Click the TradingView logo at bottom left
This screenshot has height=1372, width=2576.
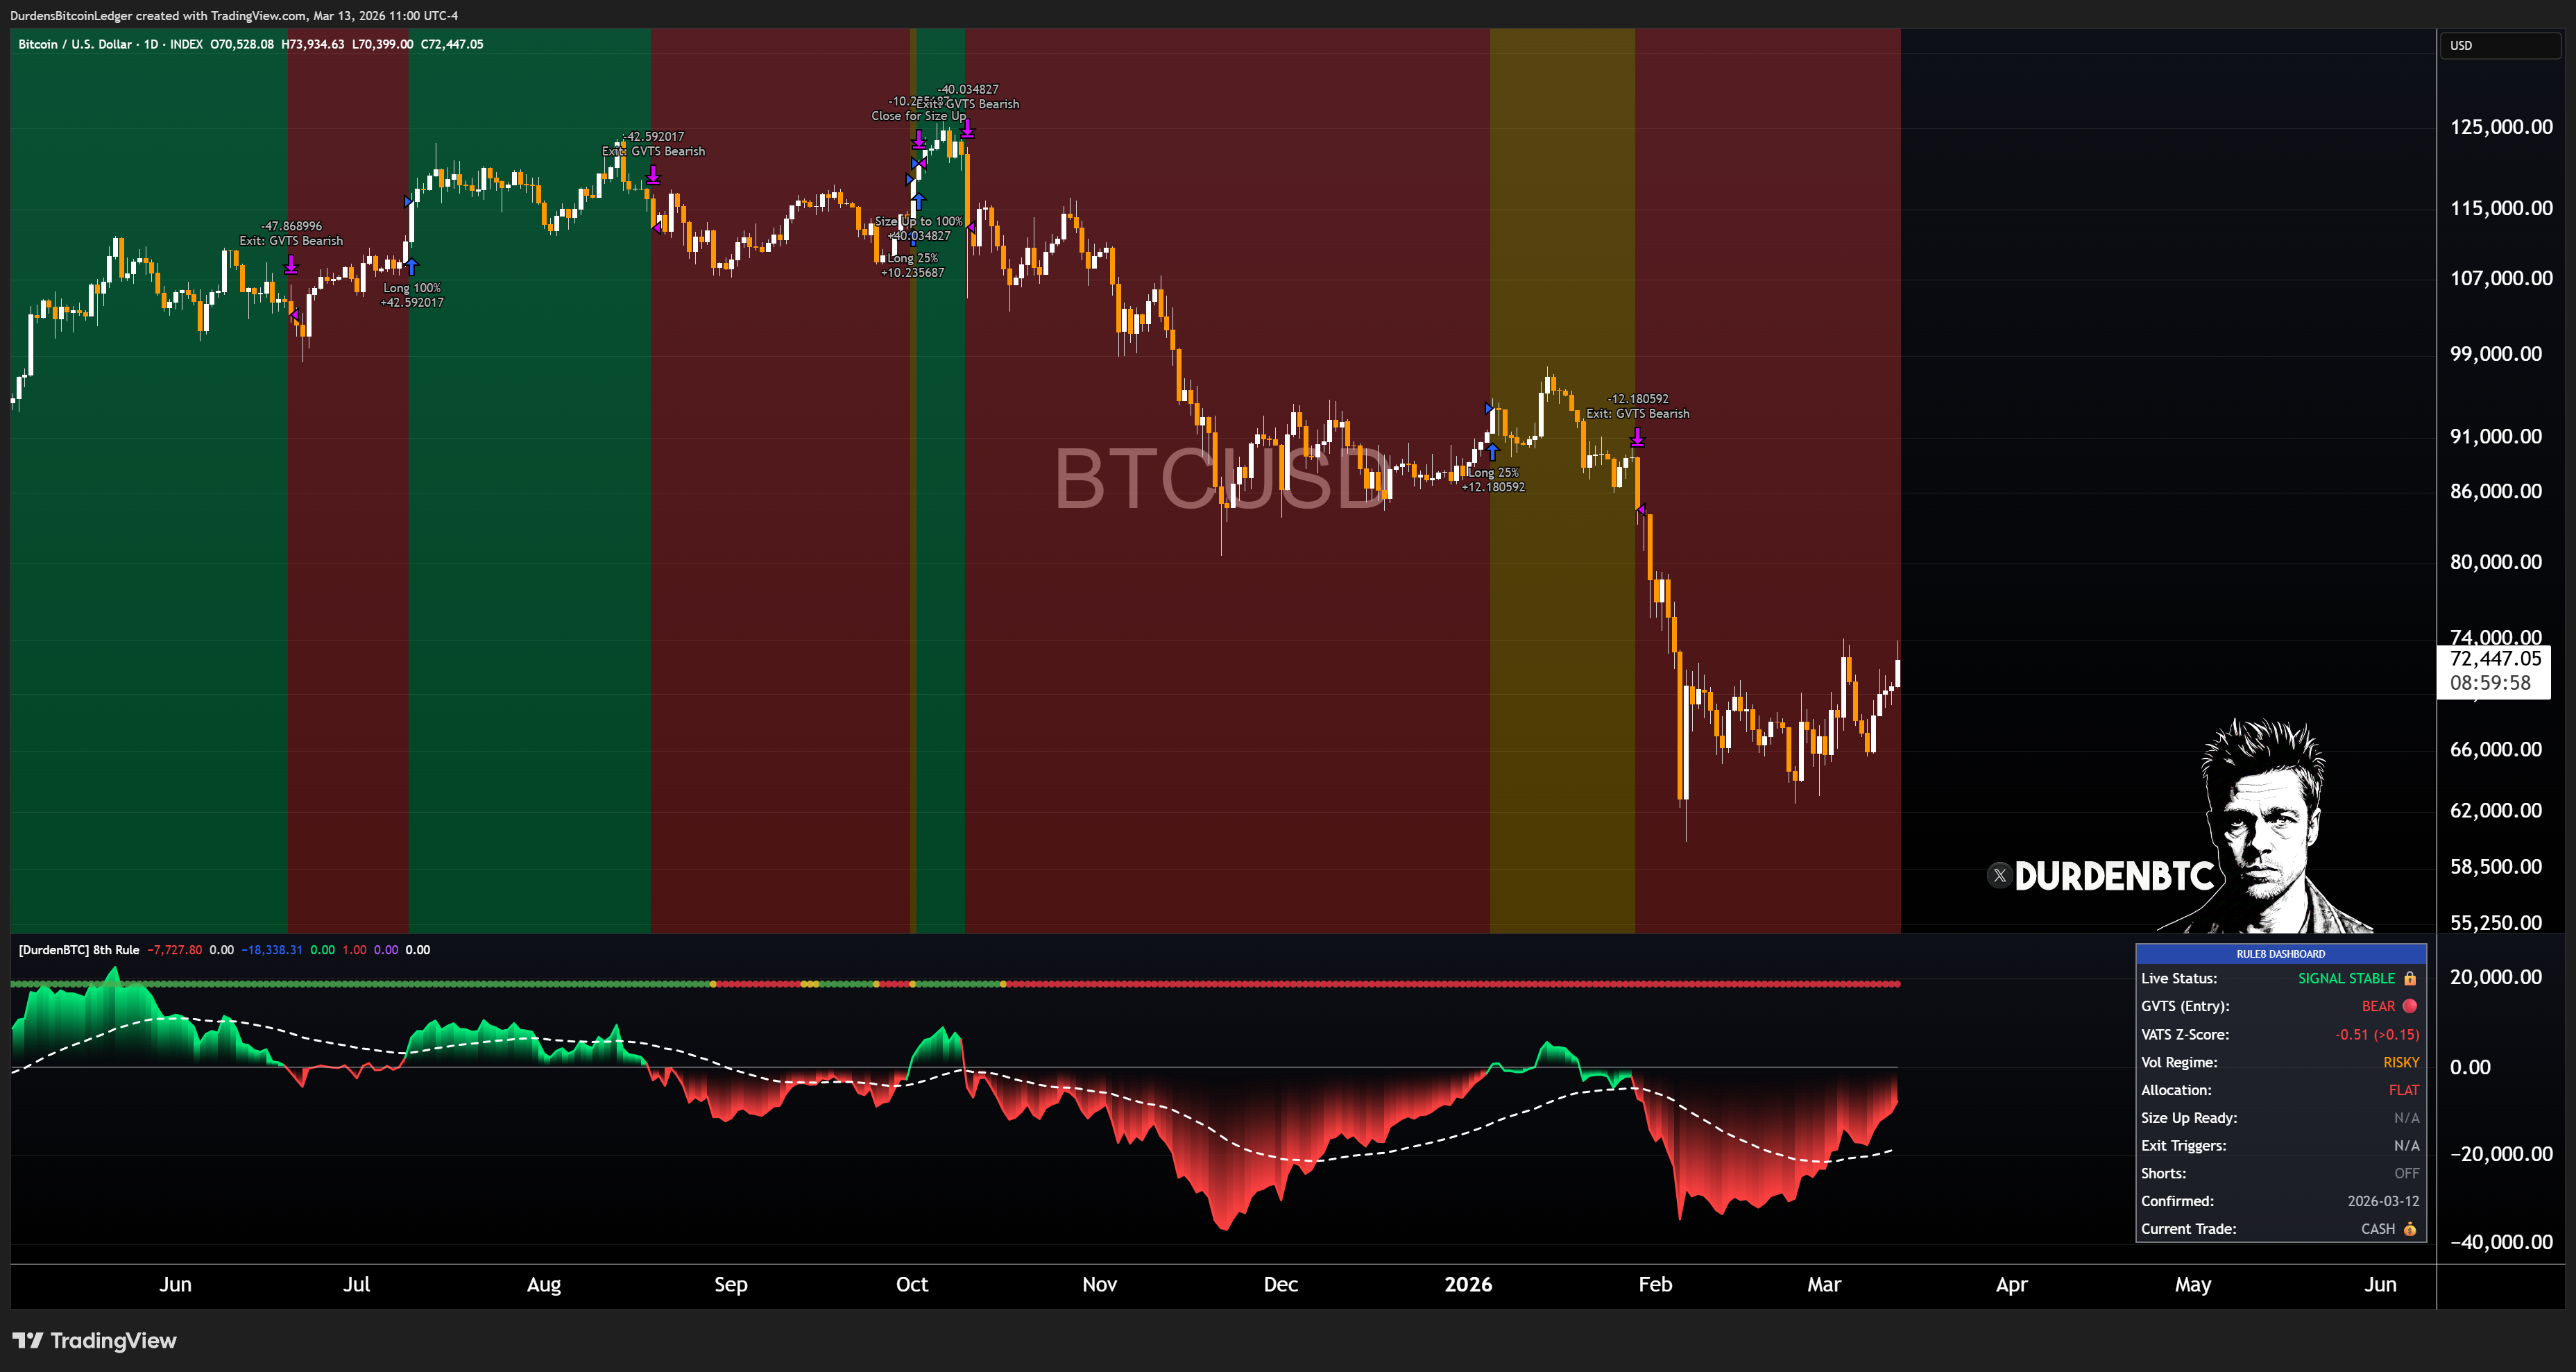coord(94,1341)
